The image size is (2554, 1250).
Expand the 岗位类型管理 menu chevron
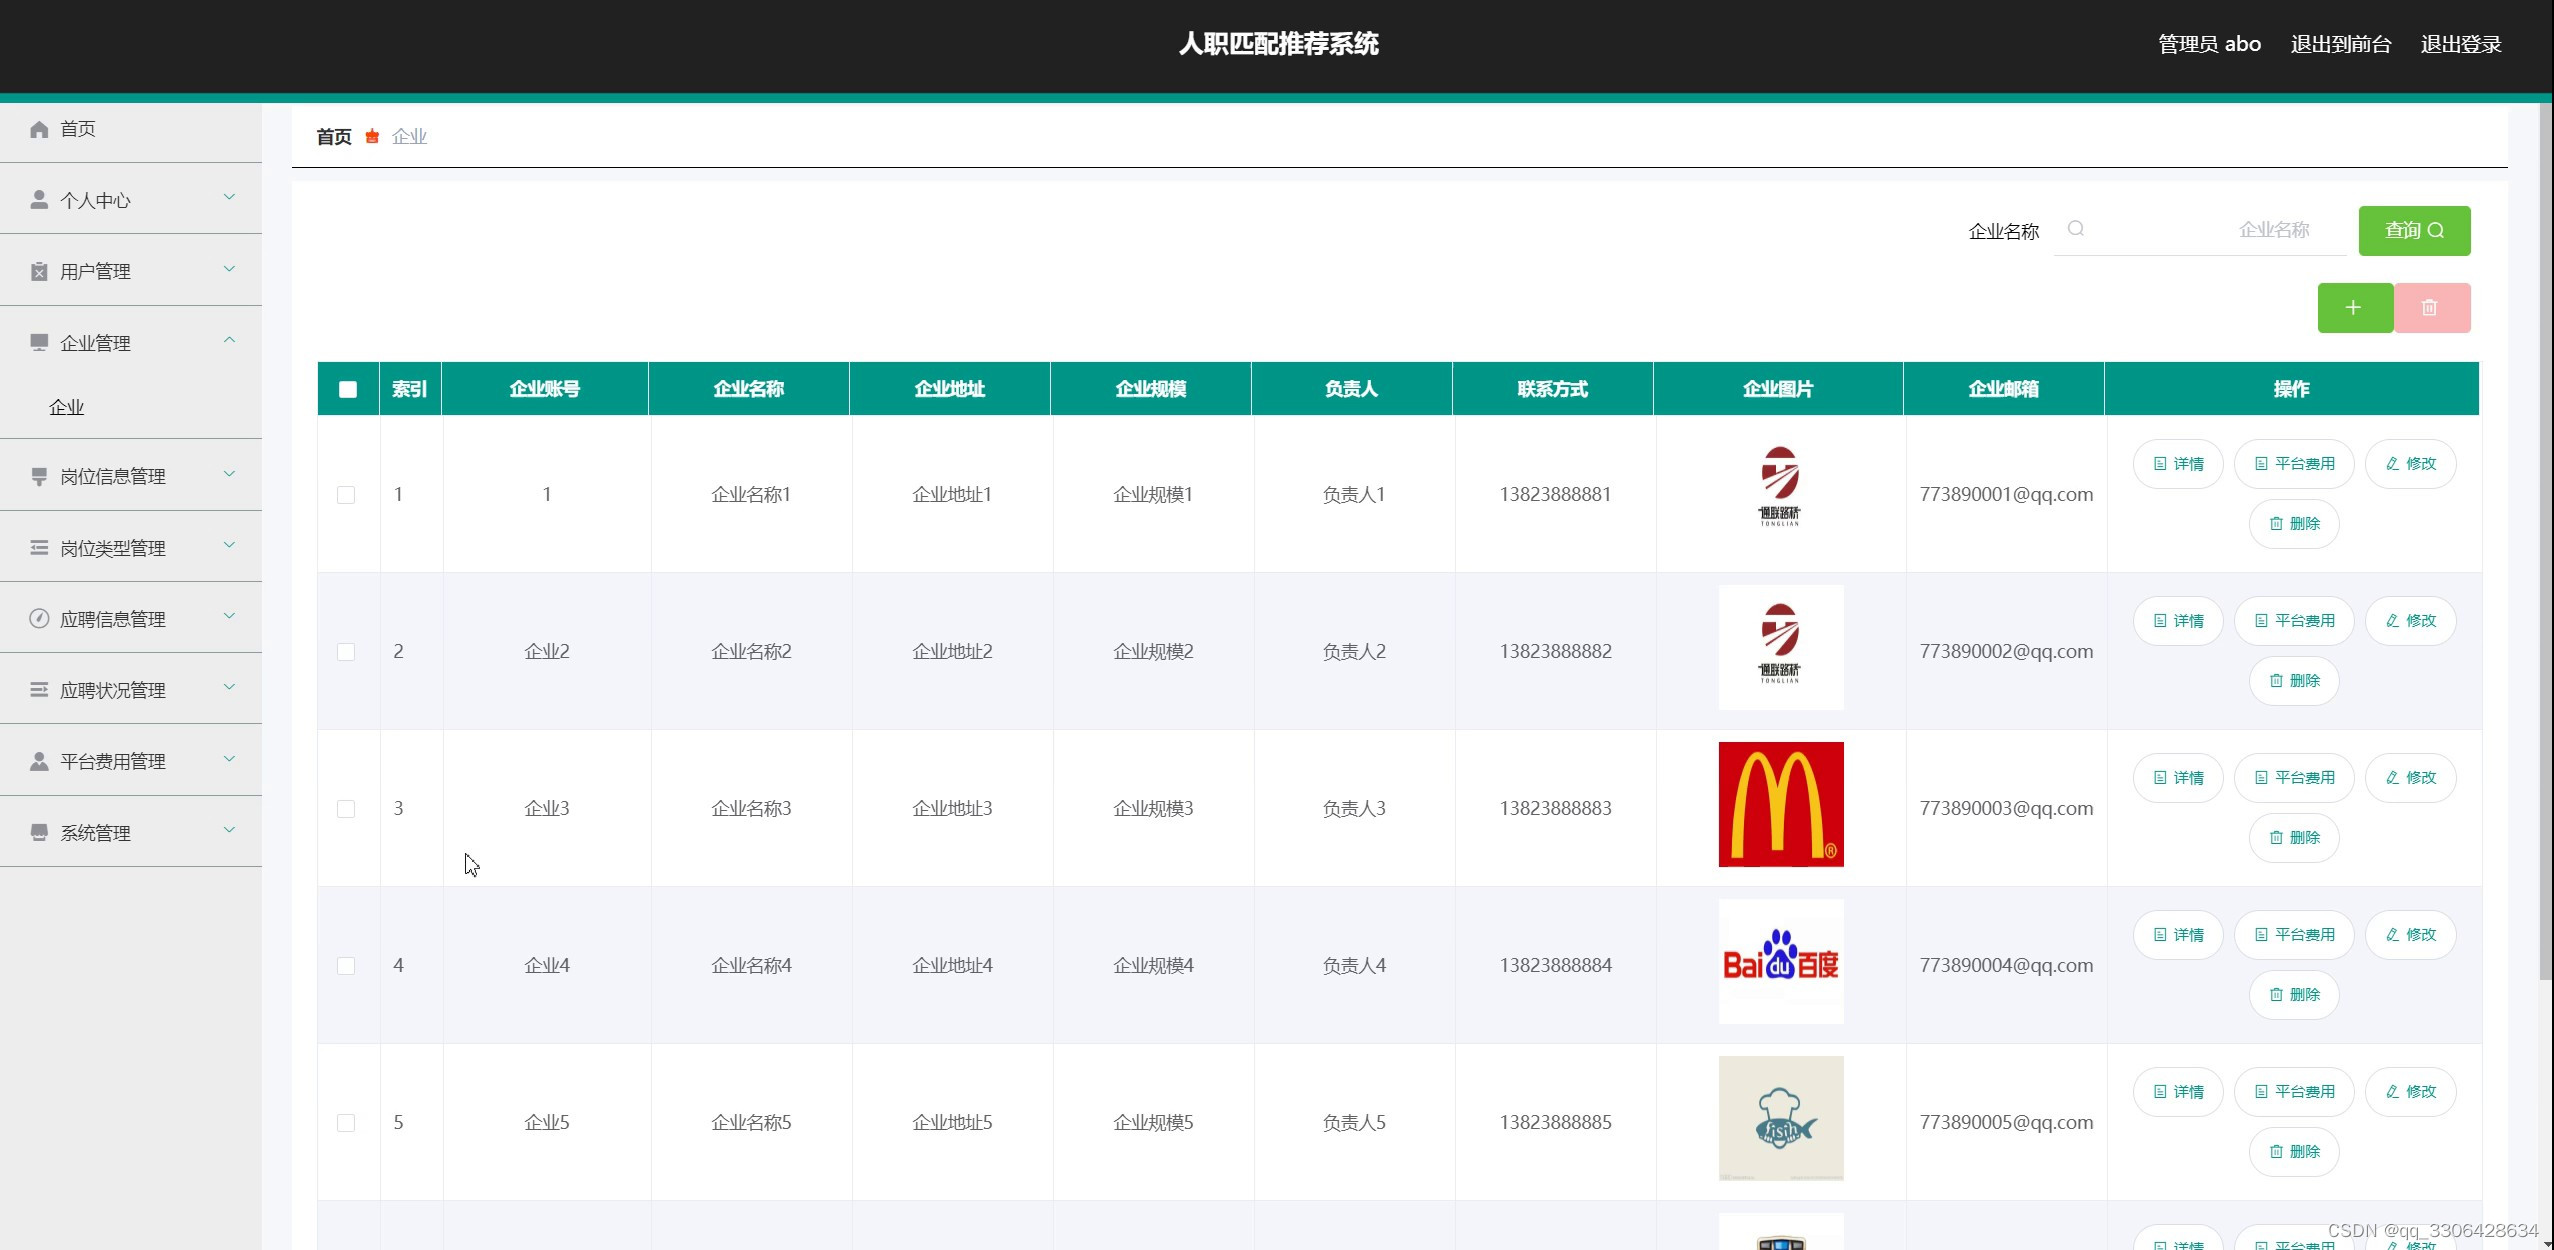pyautogui.click(x=229, y=546)
